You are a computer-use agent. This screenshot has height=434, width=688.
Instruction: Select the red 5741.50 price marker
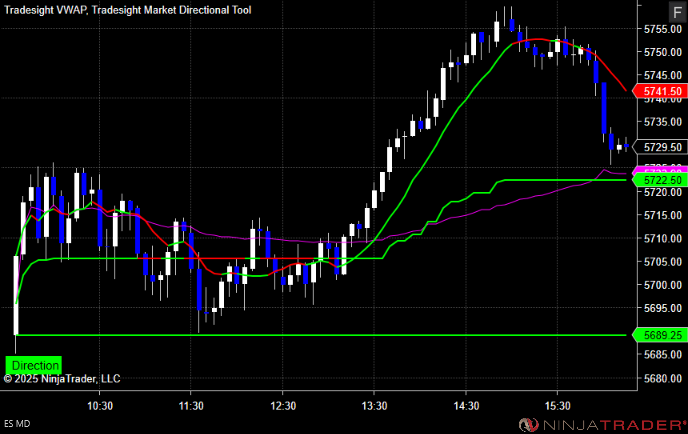[659, 91]
